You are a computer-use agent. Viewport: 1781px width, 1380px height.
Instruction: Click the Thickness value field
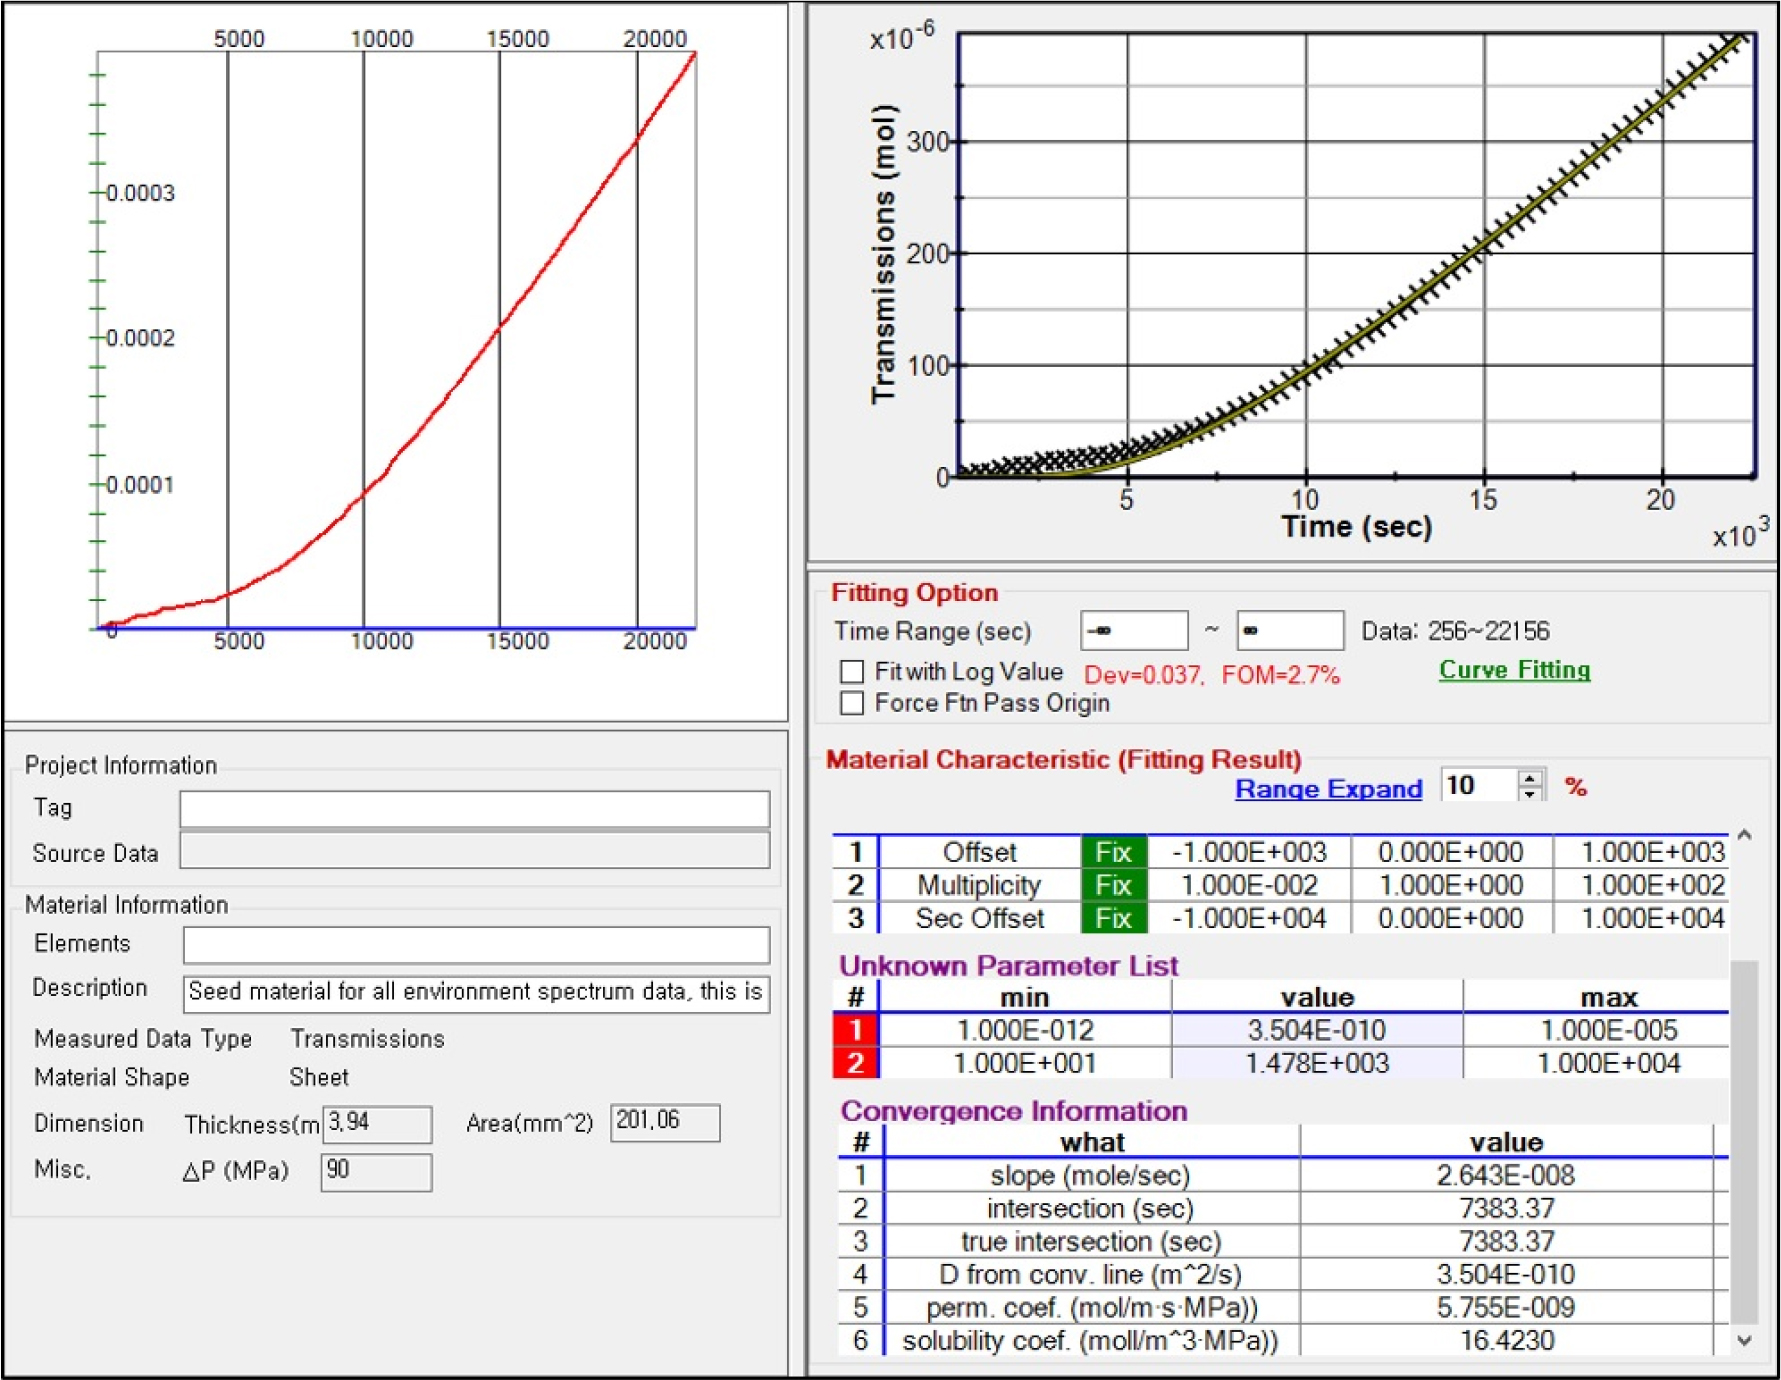click(x=377, y=1124)
